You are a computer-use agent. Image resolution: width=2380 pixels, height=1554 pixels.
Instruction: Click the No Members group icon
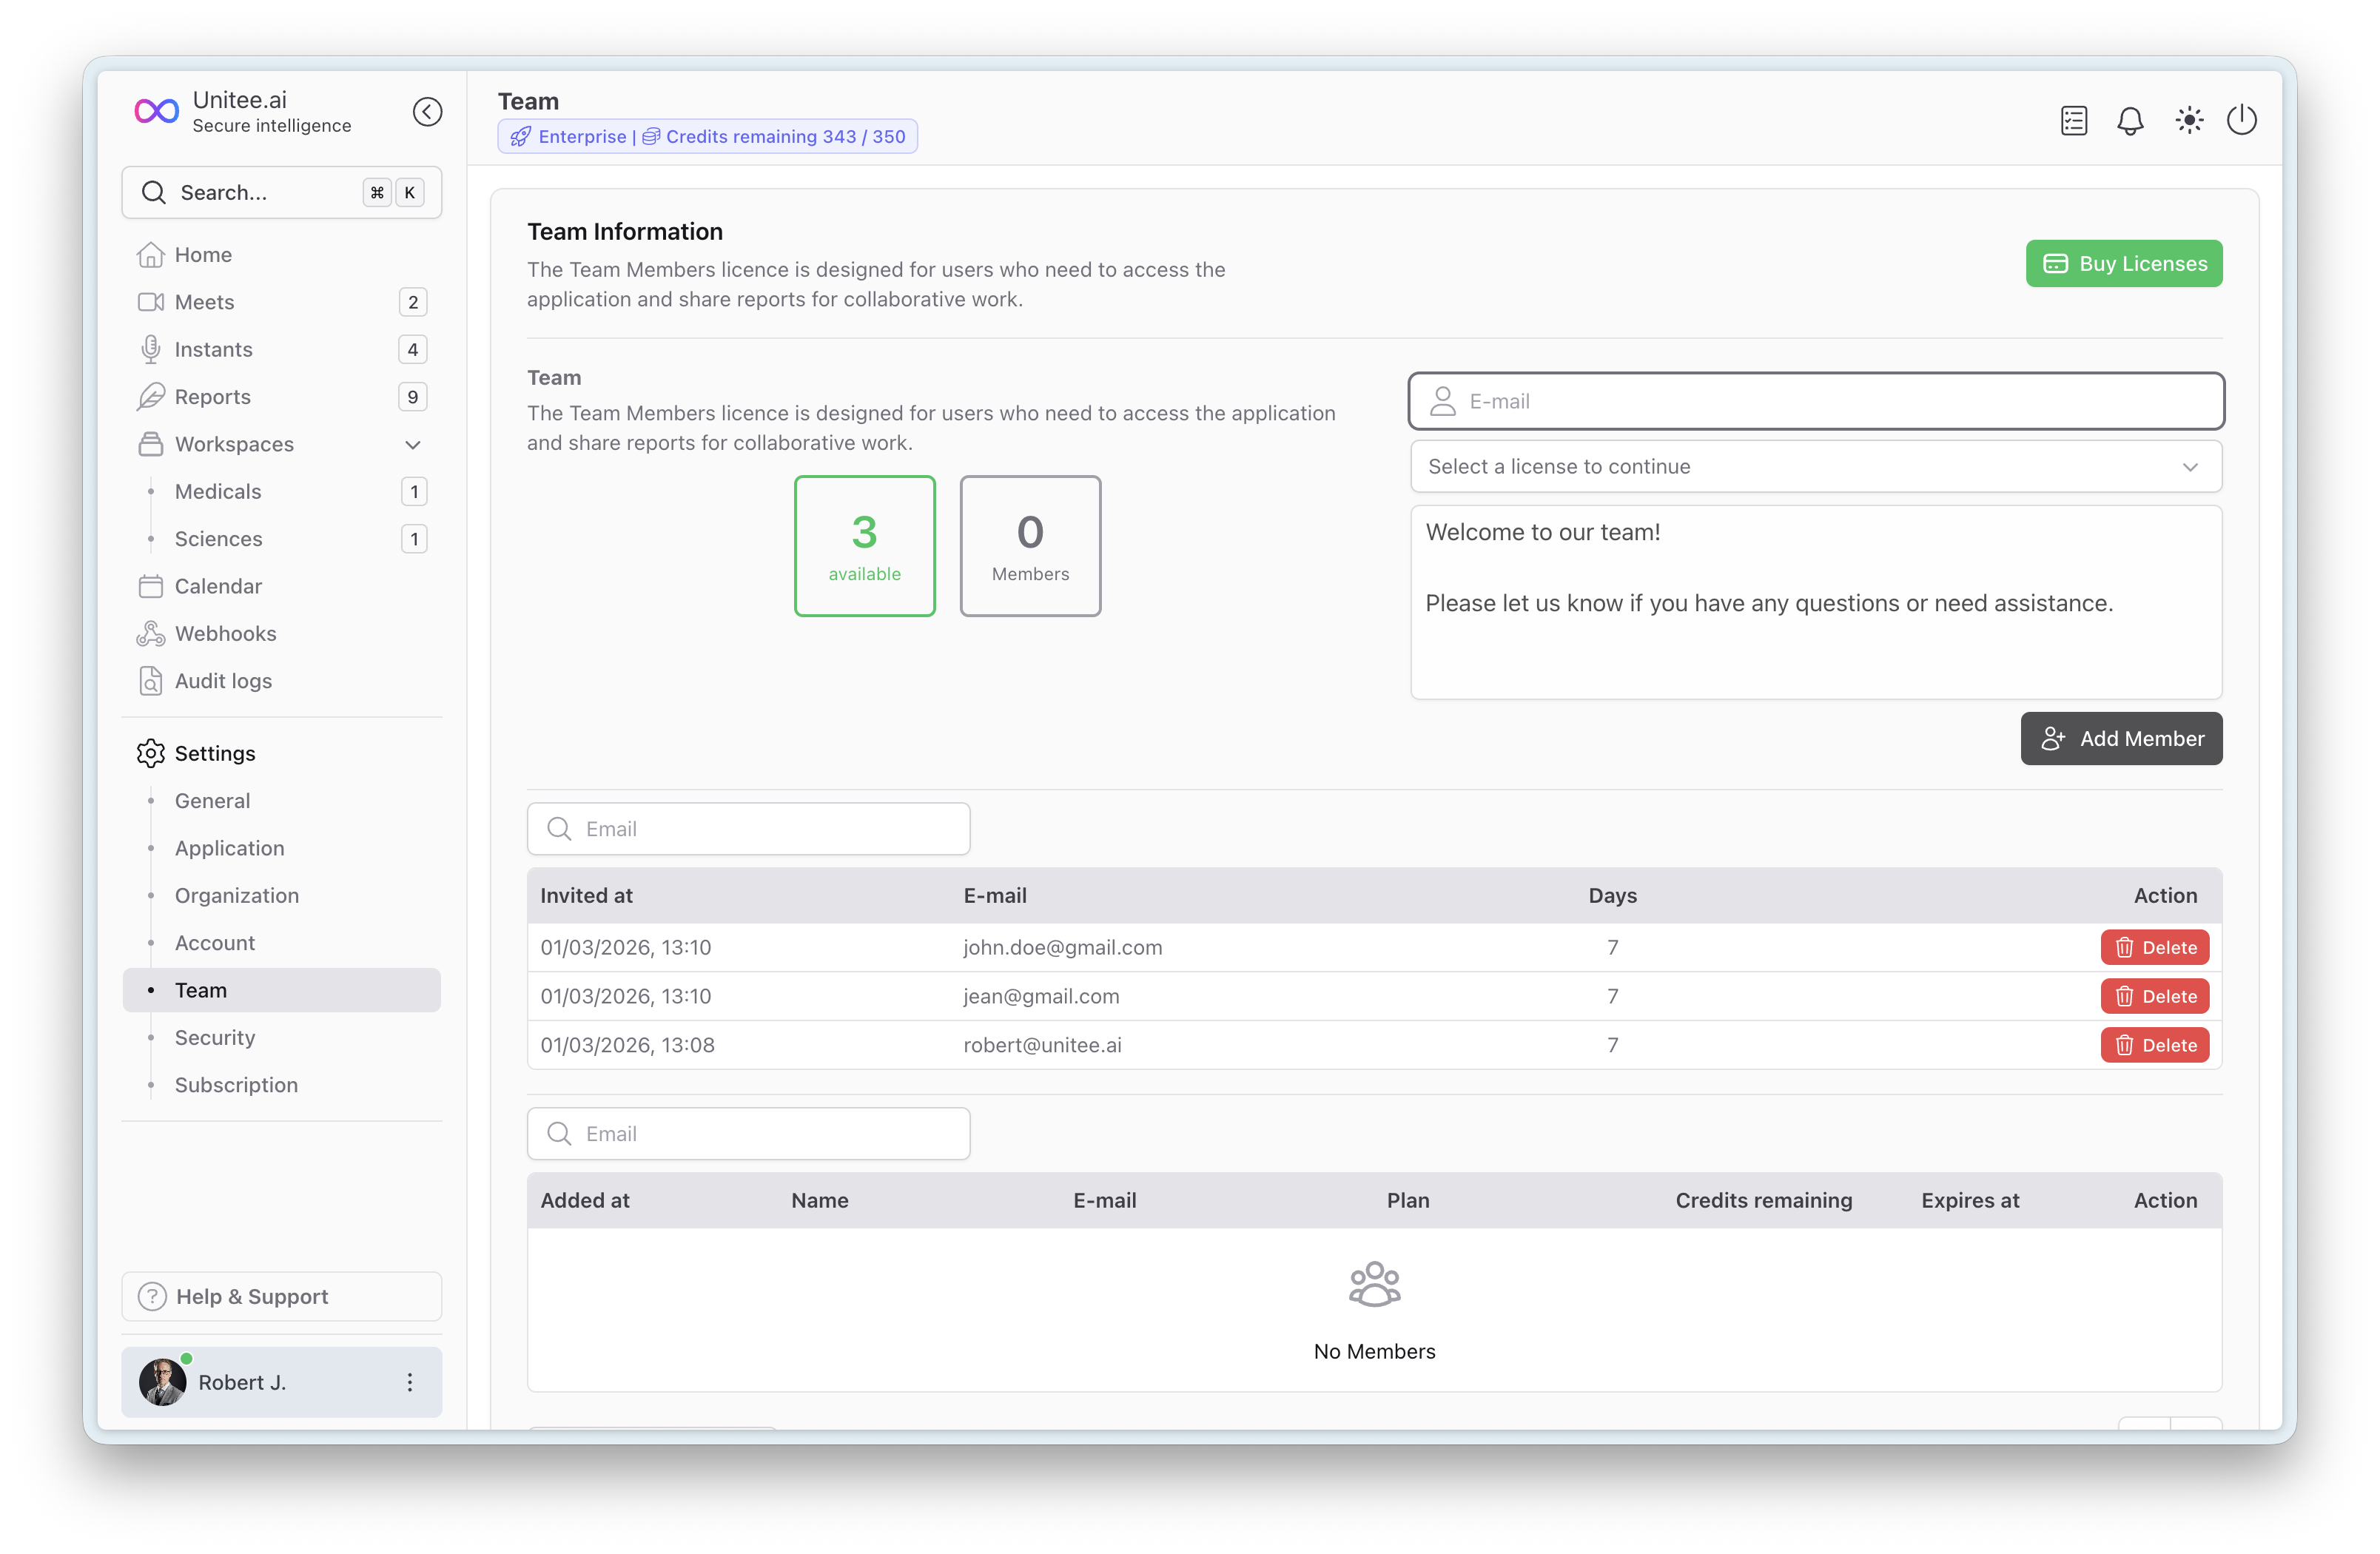pyautogui.click(x=1374, y=1284)
